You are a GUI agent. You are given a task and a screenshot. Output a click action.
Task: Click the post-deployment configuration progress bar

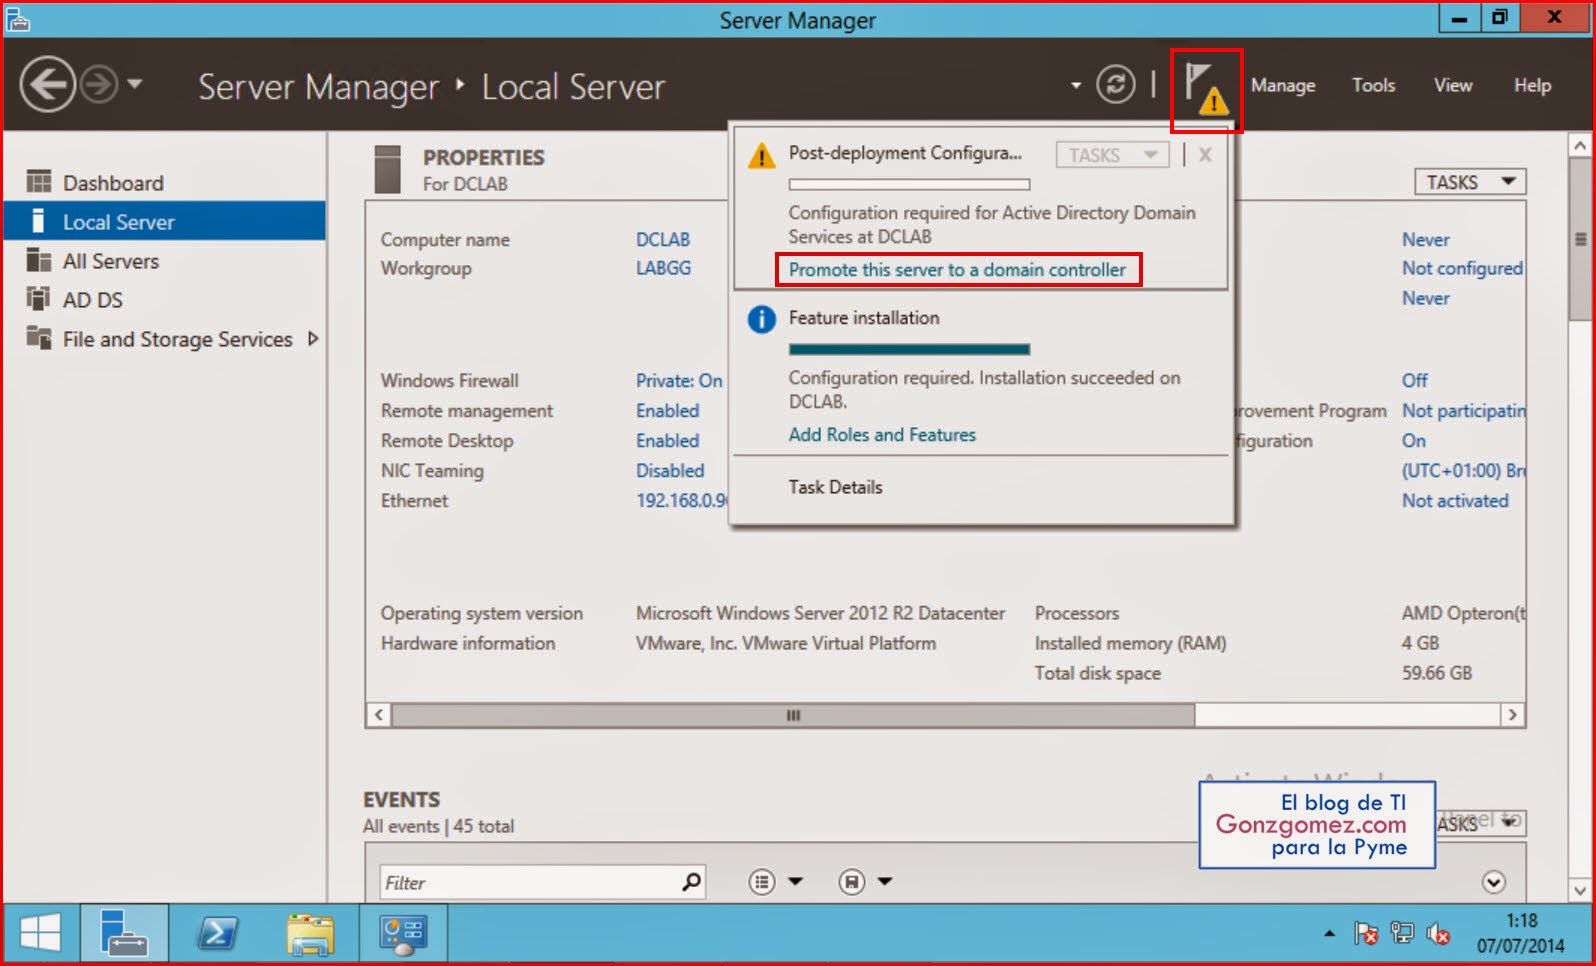pyautogui.click(x=909, y=184)
